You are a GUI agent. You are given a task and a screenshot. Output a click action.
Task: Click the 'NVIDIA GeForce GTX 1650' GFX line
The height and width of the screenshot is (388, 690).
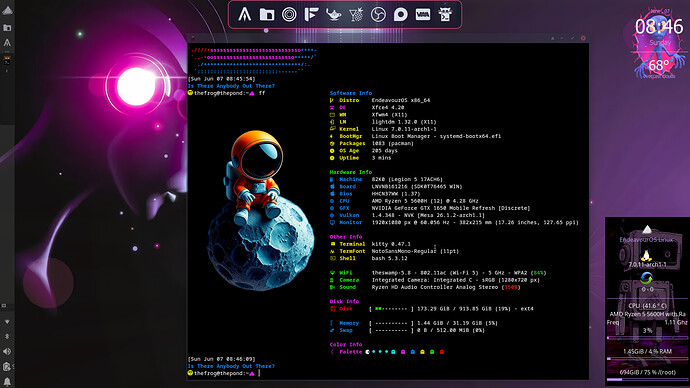pos(451,208)
